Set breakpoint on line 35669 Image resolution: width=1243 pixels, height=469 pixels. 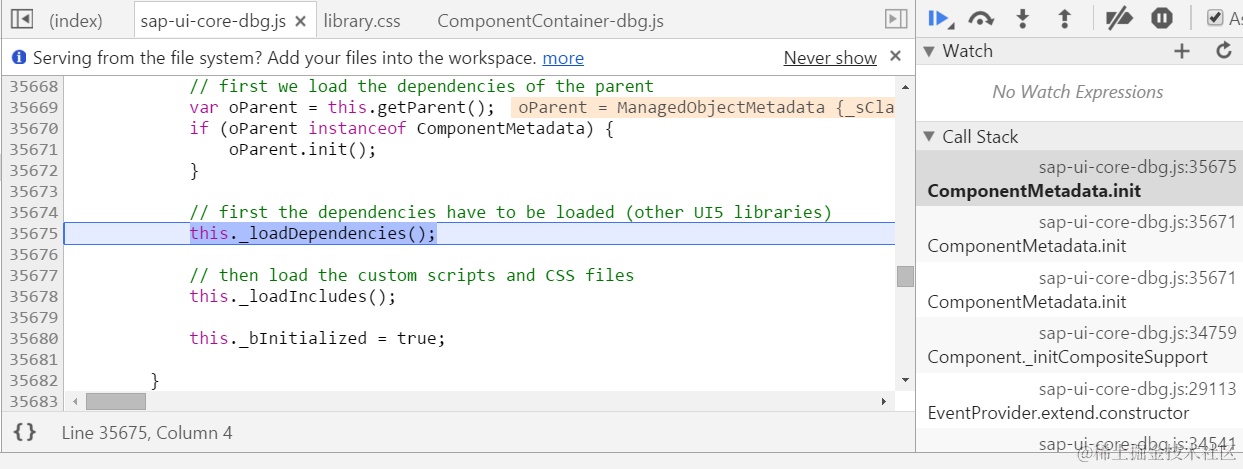33,107
